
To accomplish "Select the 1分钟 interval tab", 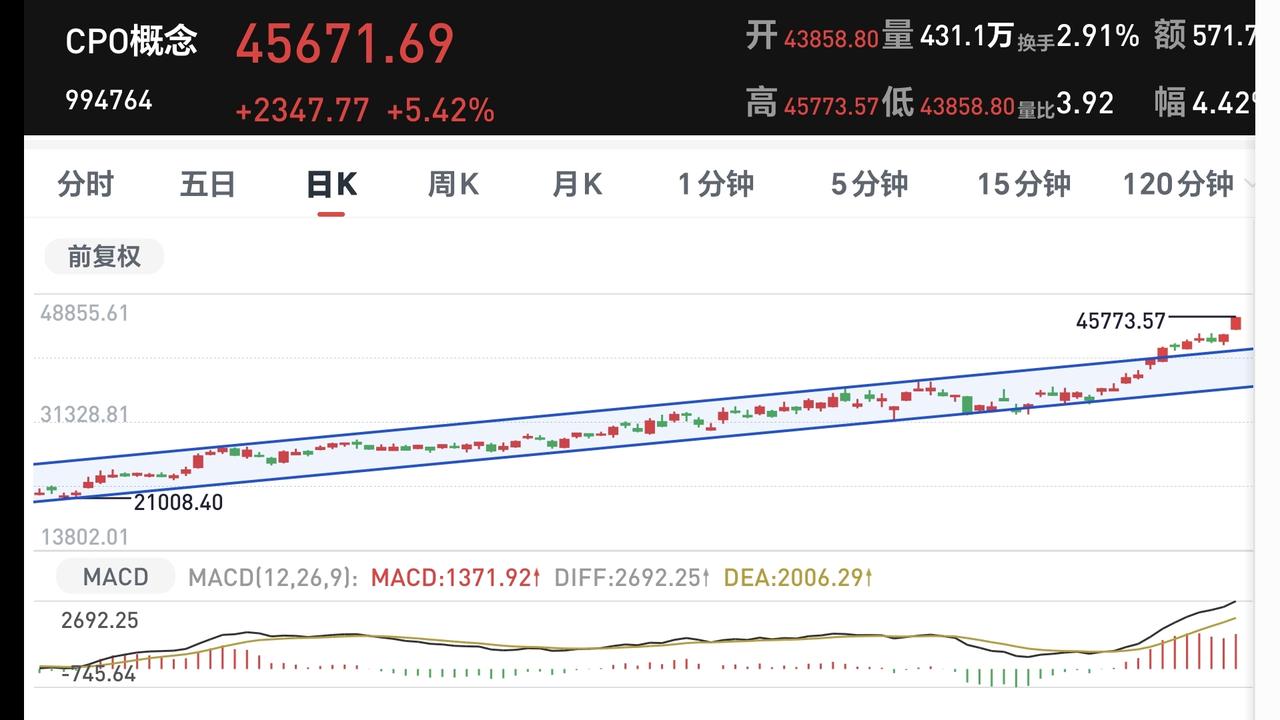I will [x=716, y=184].
